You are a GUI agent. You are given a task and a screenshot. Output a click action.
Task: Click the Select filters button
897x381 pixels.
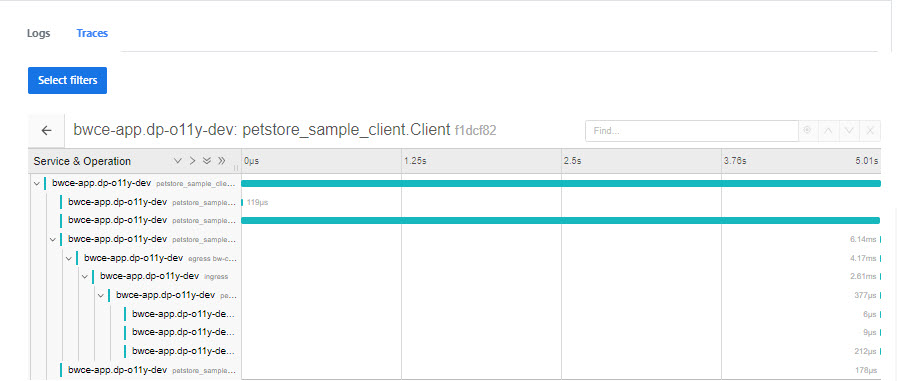pyautogui.click(x=68, y=80)
